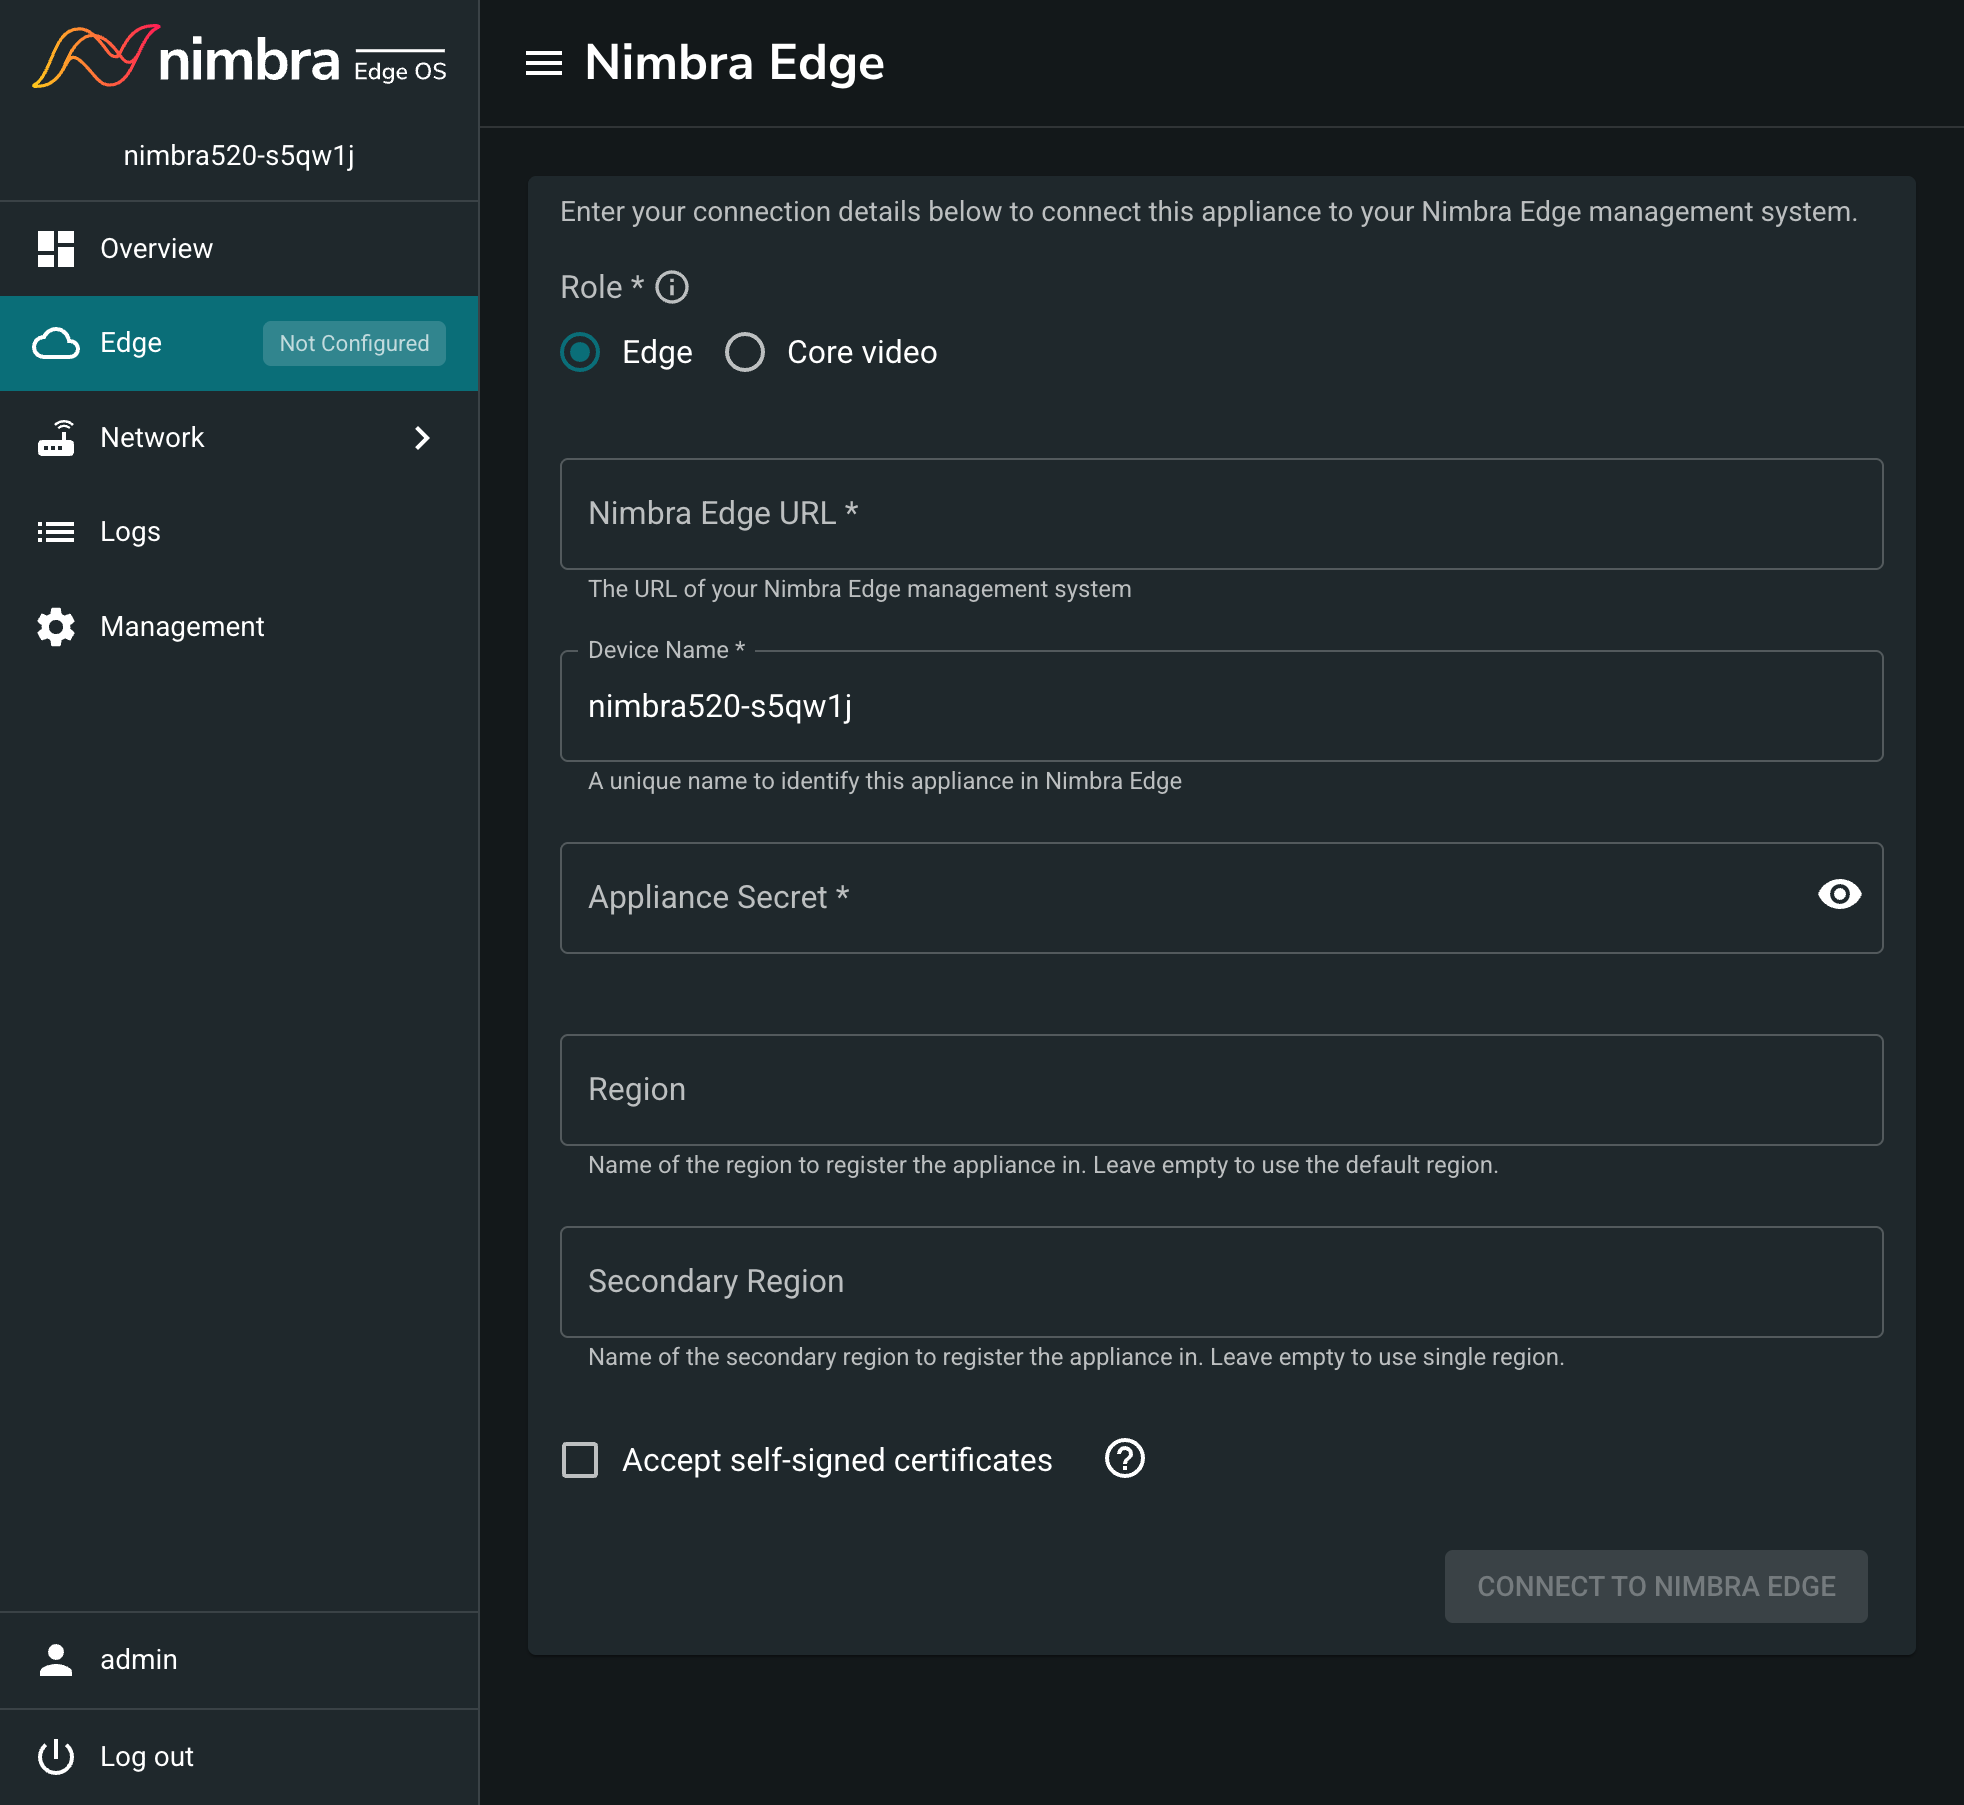Click the 'The URL of your Nimbra Edge management system' hint

(860, 589)
